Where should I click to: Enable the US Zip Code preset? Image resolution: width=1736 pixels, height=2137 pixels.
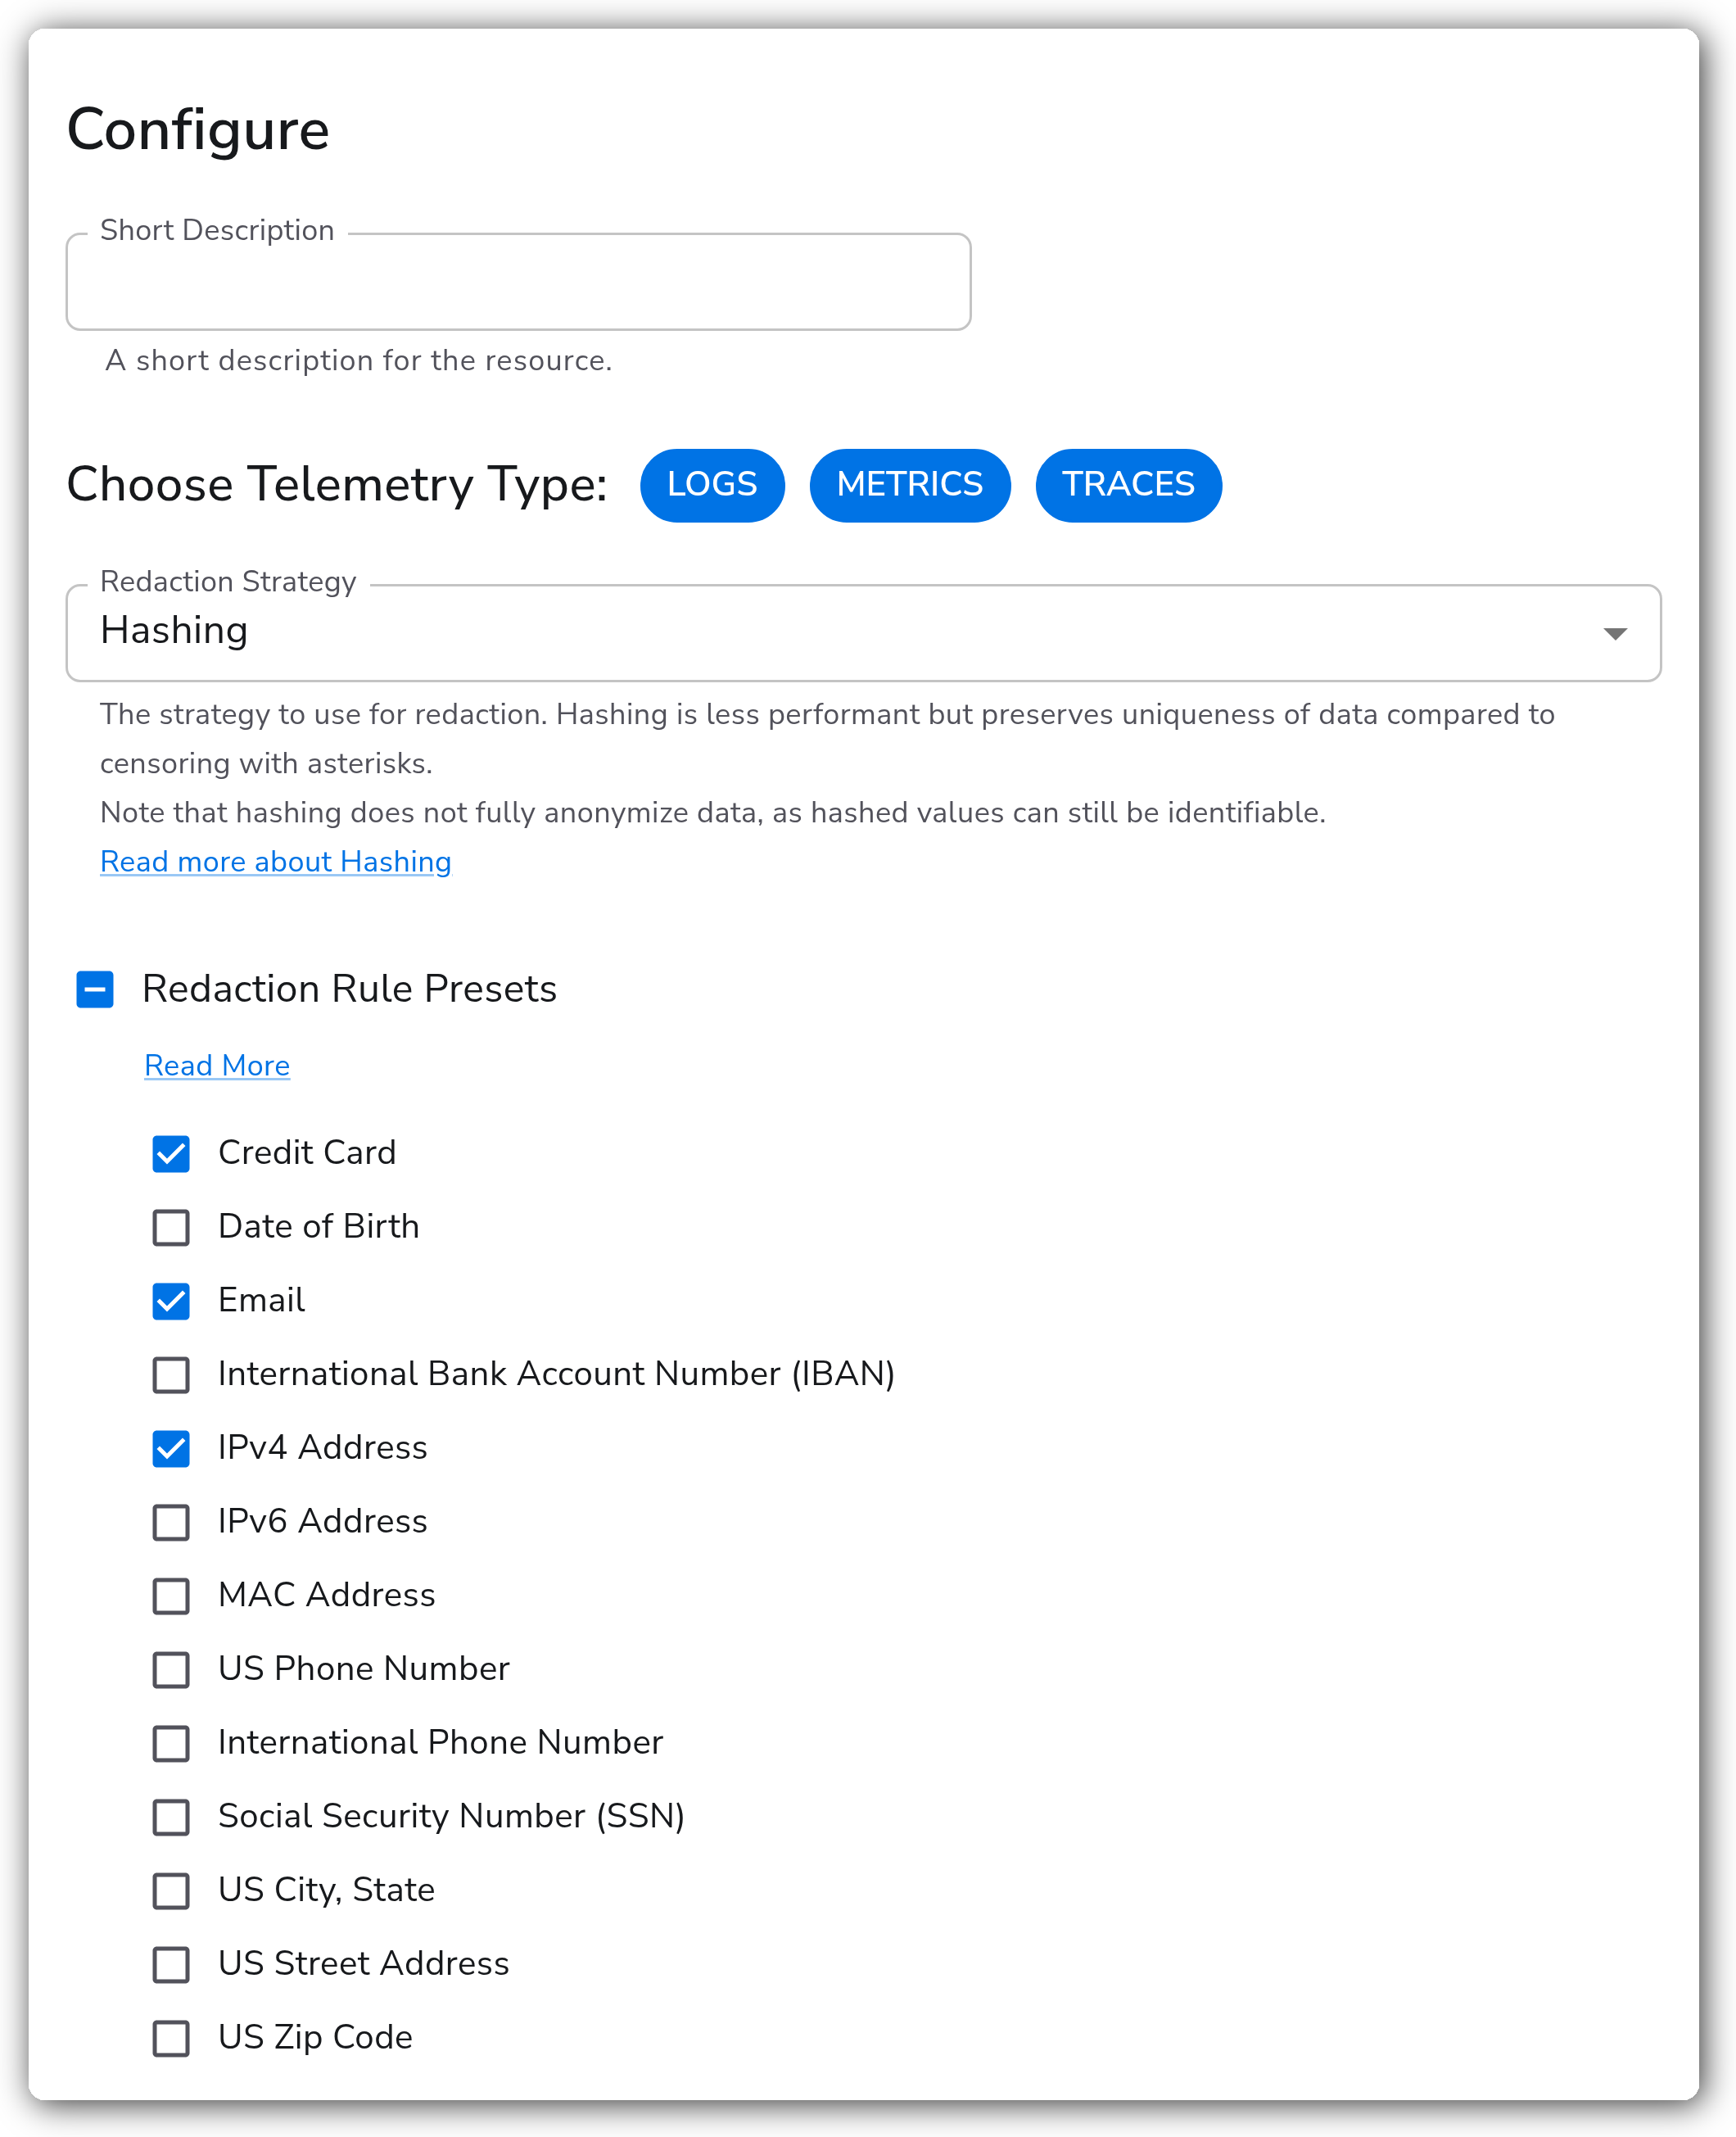[x=171, y=2038]
